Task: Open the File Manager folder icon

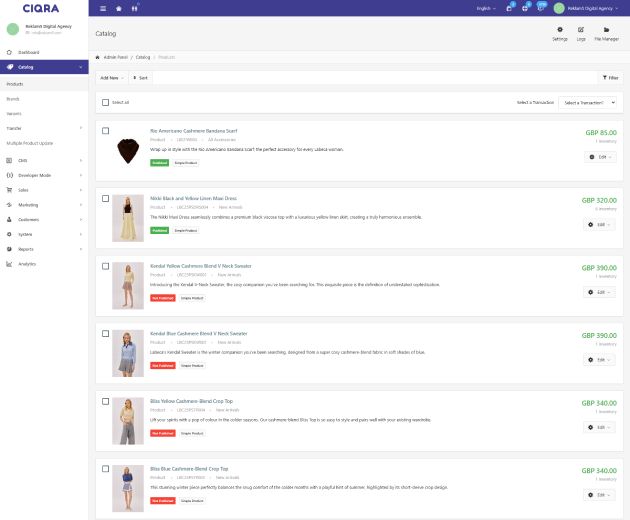Action: tap(606, 30)
